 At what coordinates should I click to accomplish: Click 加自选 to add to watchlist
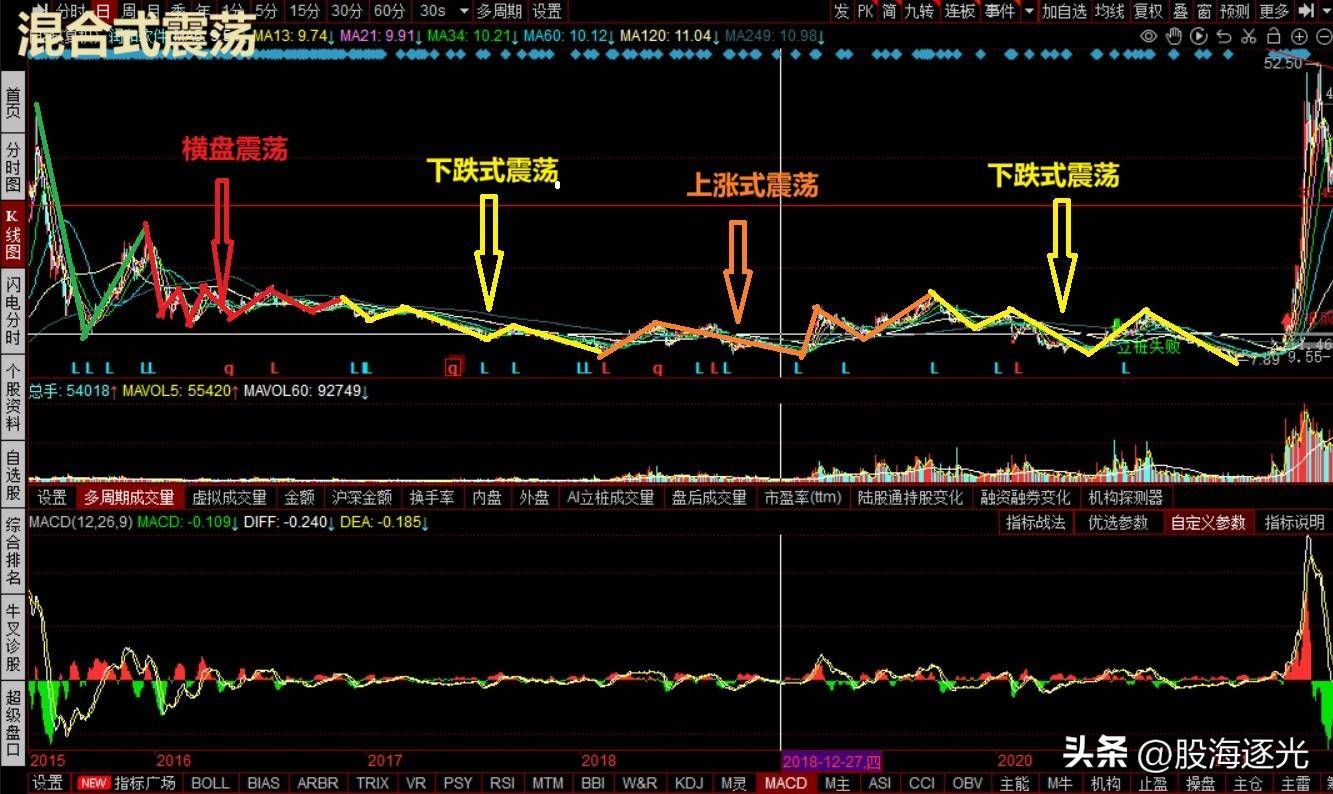click(1064, 11)
